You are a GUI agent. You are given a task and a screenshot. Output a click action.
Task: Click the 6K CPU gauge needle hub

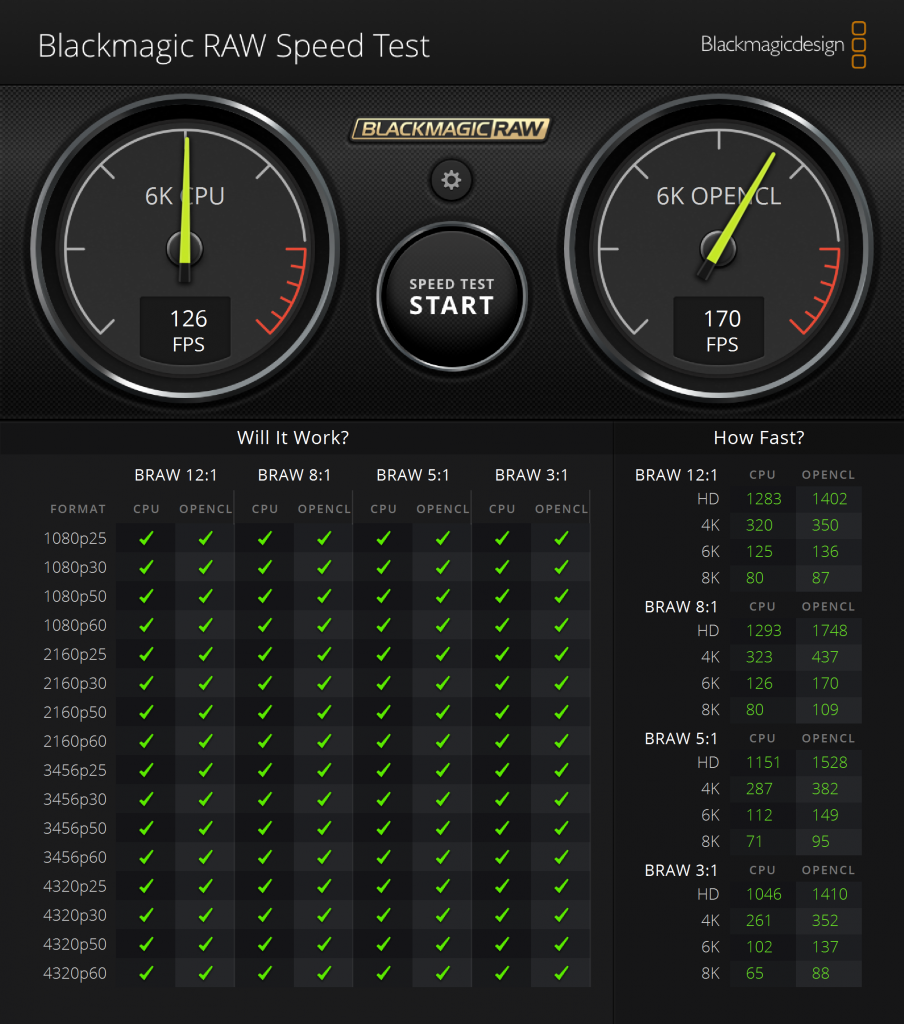tap(185, 245)
